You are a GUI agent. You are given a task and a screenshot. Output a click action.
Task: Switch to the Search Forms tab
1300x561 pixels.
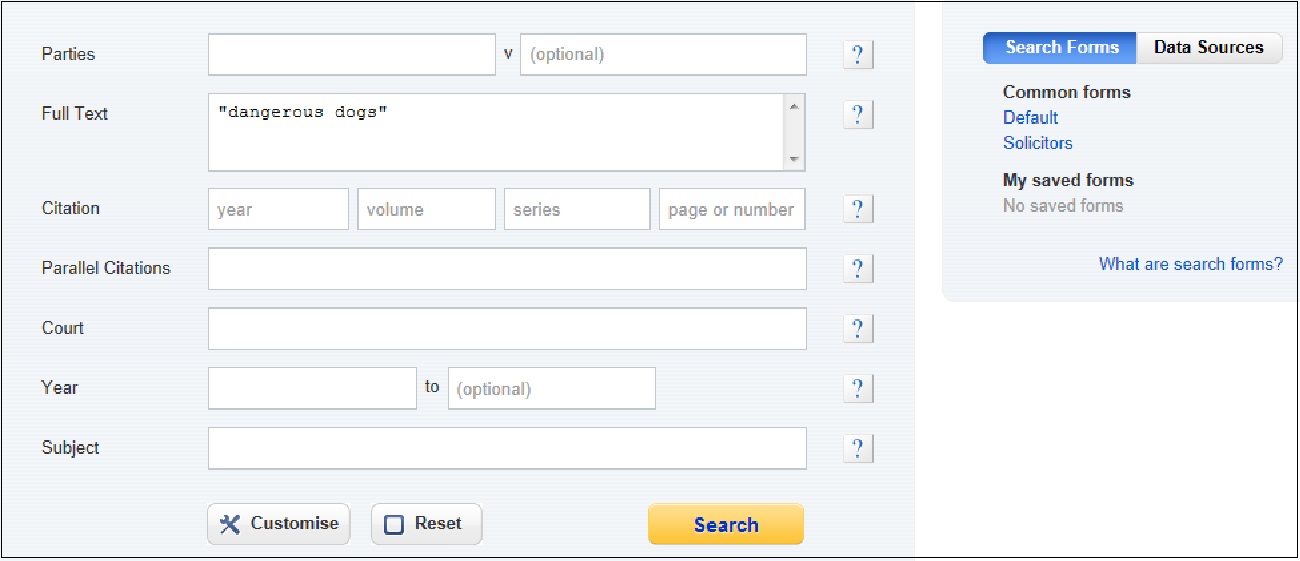[1060, 47]
